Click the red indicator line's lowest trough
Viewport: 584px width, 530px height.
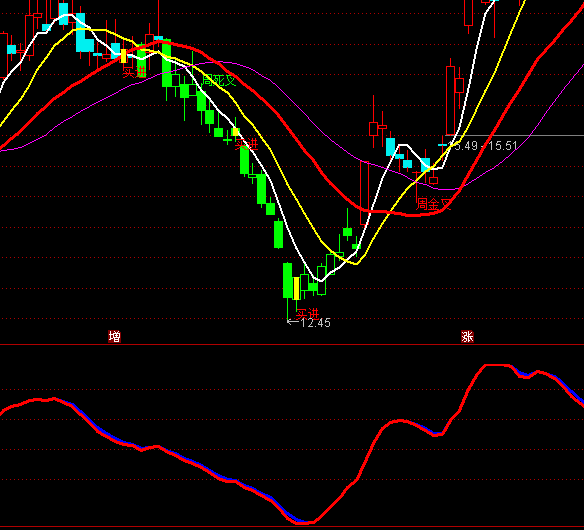305,522
